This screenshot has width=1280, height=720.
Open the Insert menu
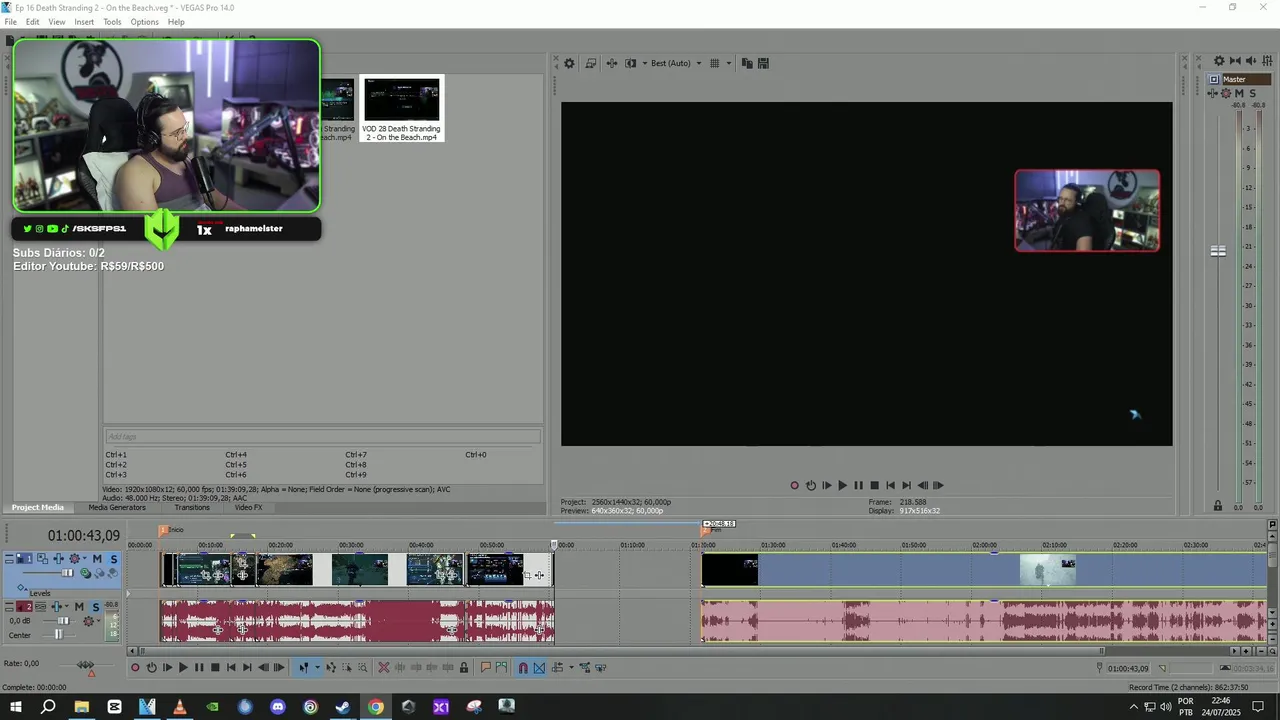84,22
